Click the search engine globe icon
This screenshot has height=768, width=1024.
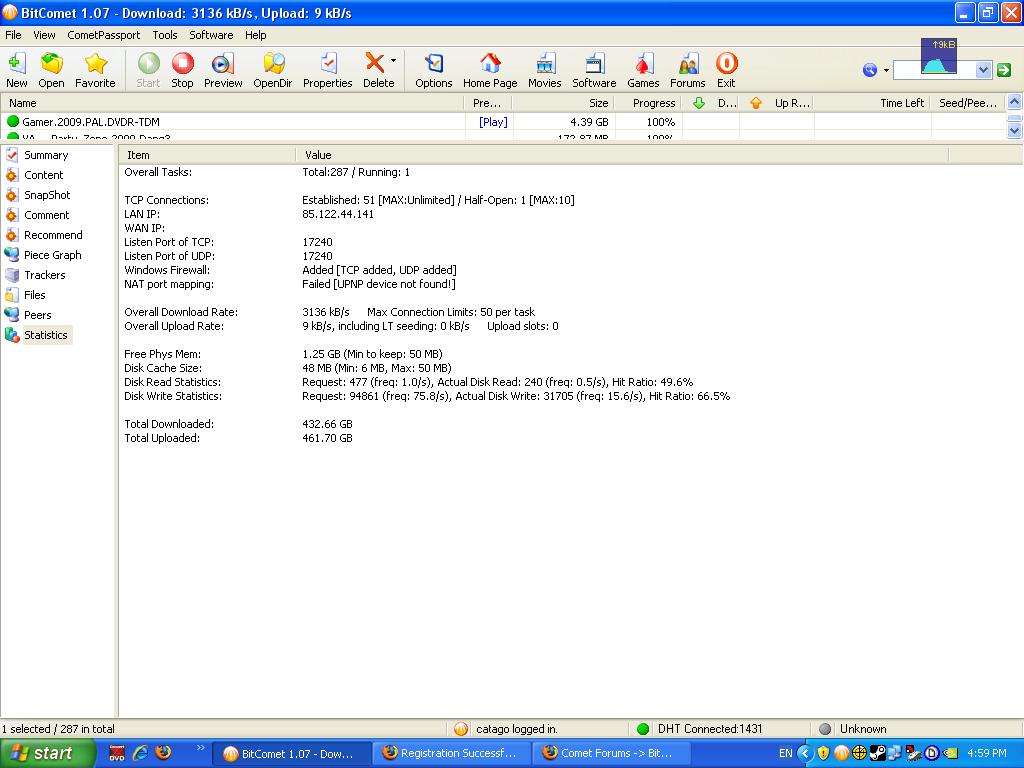pyautogui.click(x=869, y=70)
